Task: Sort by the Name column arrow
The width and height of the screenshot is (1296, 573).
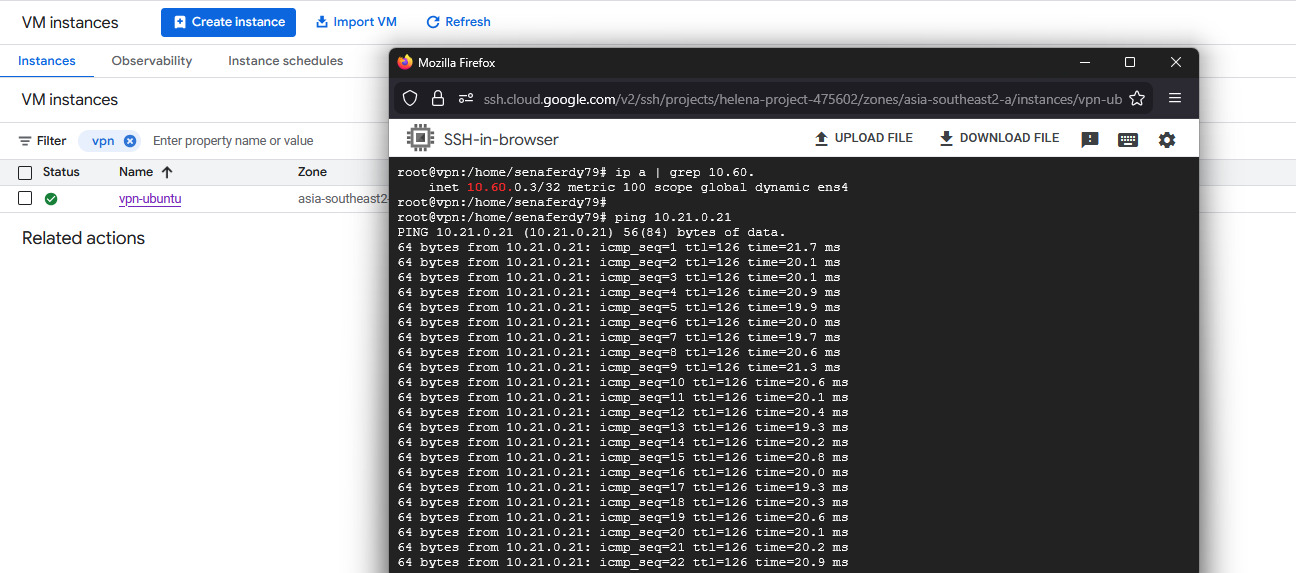Action: coord(167,172)
